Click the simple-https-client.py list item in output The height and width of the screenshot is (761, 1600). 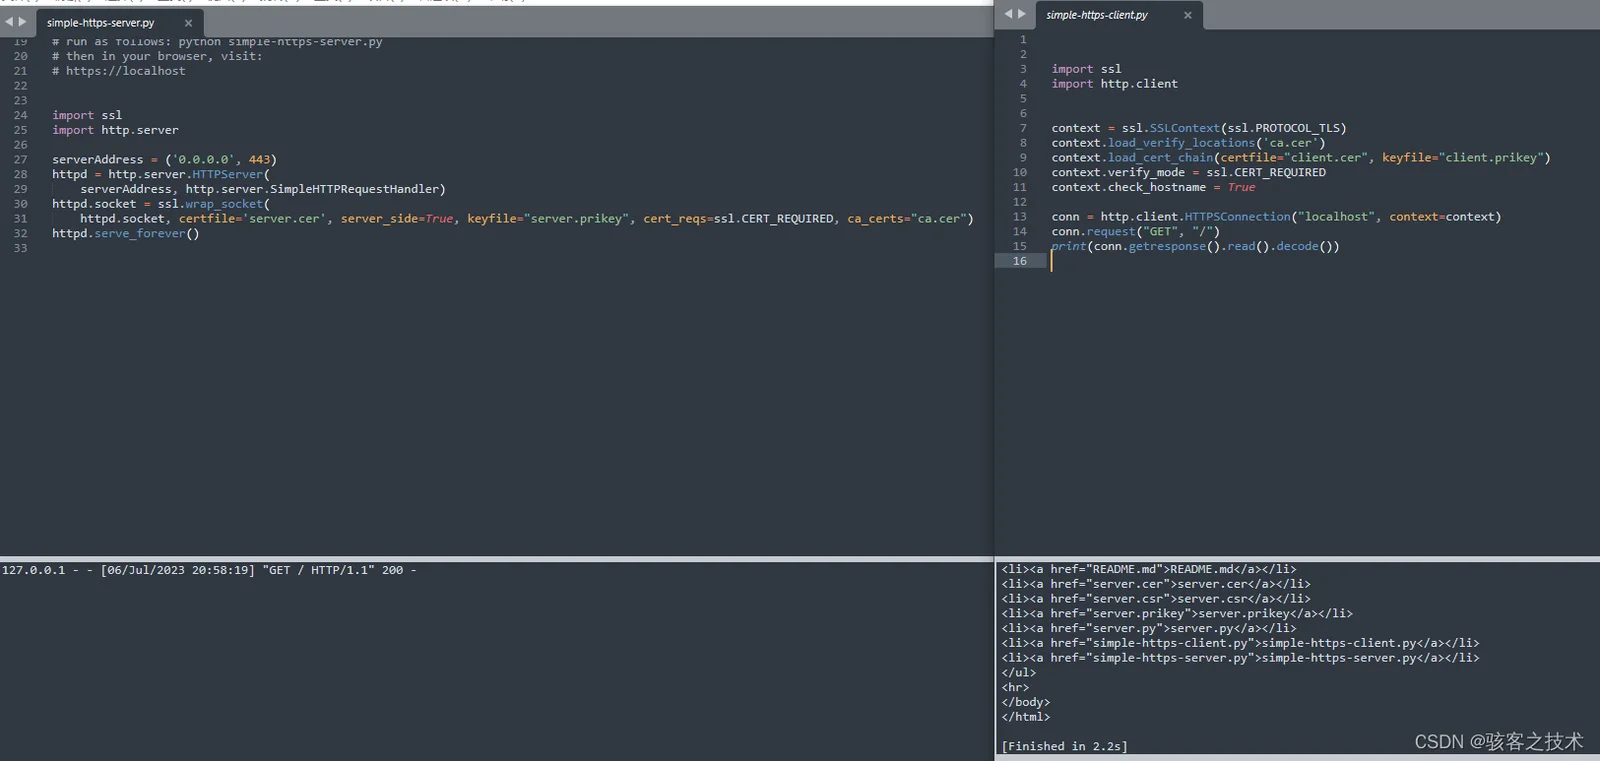1241,643
